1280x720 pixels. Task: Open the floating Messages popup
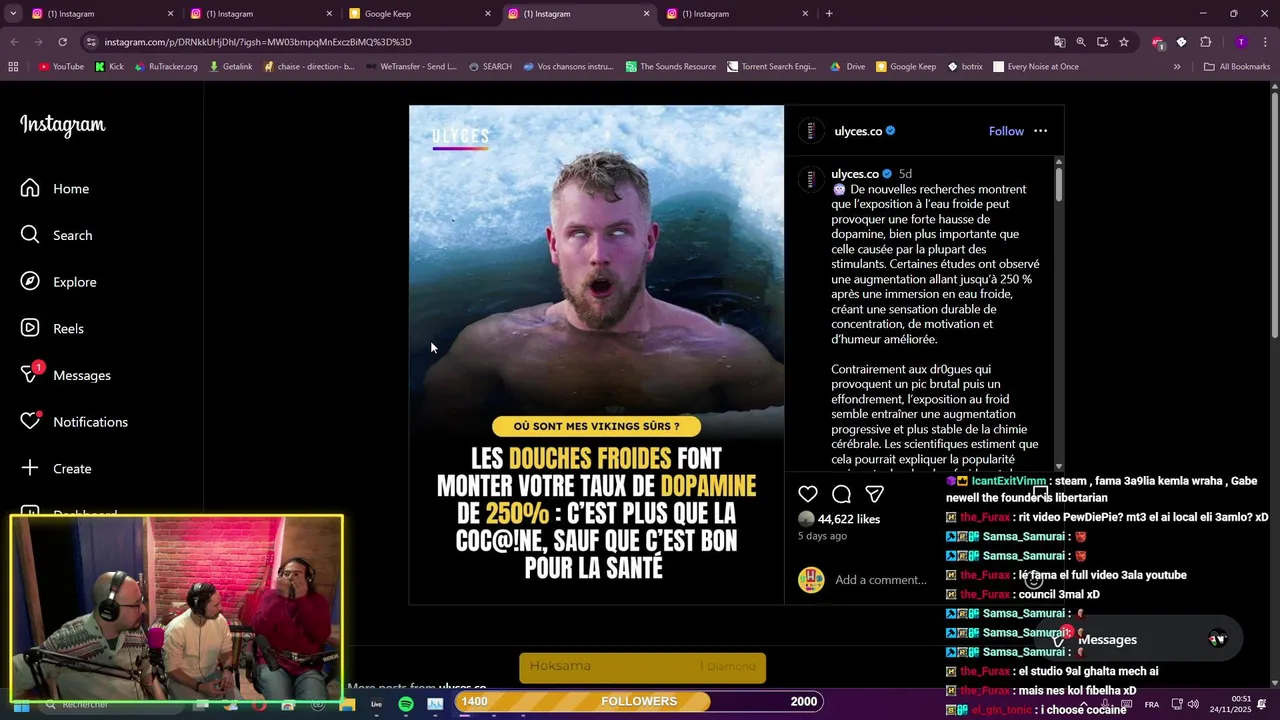1140,639
